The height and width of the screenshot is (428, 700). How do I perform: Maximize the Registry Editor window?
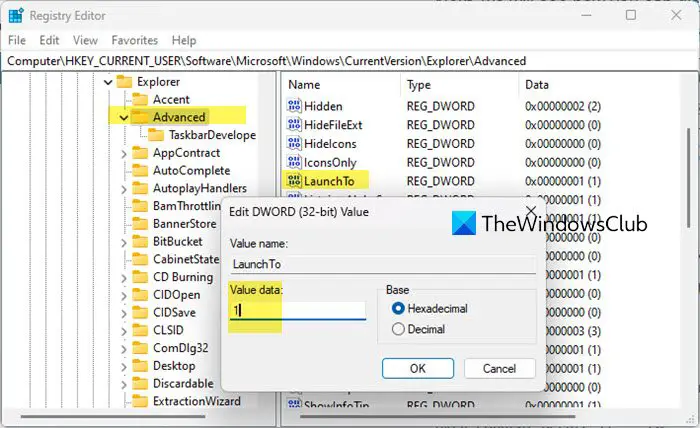(x=631, y=15)
